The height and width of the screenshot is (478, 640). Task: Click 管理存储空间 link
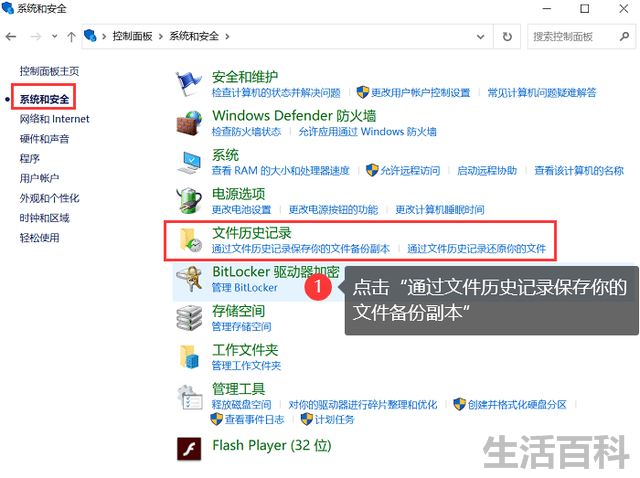[x=241, y=327]
